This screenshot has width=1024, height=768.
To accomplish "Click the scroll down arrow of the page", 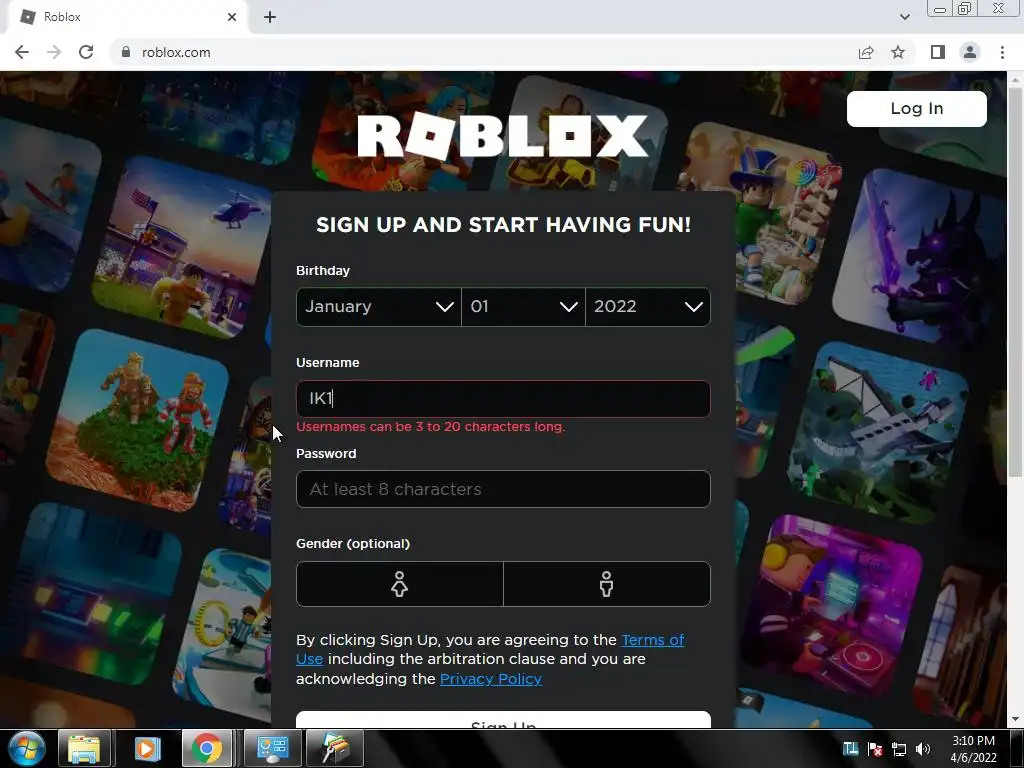I will pos(1015,720).
